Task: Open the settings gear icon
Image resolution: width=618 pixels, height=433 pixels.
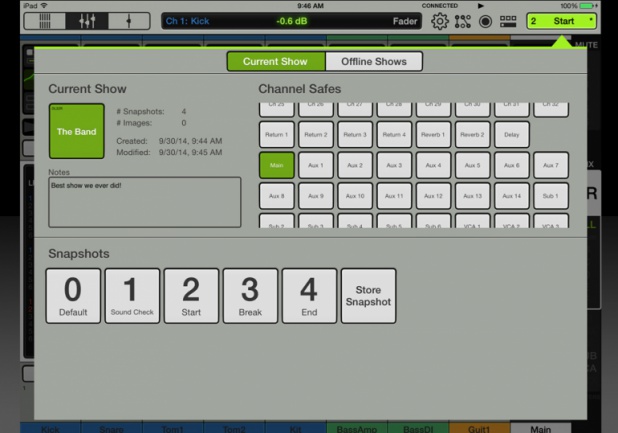Action: tap(439, 21)
